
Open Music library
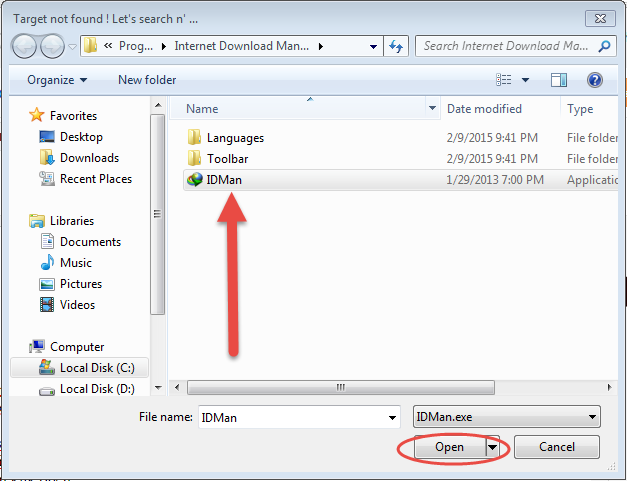76,263
